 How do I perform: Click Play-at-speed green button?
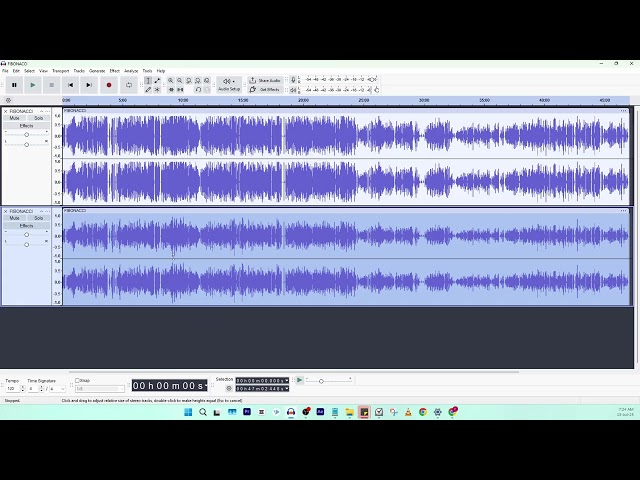(300, 380)
